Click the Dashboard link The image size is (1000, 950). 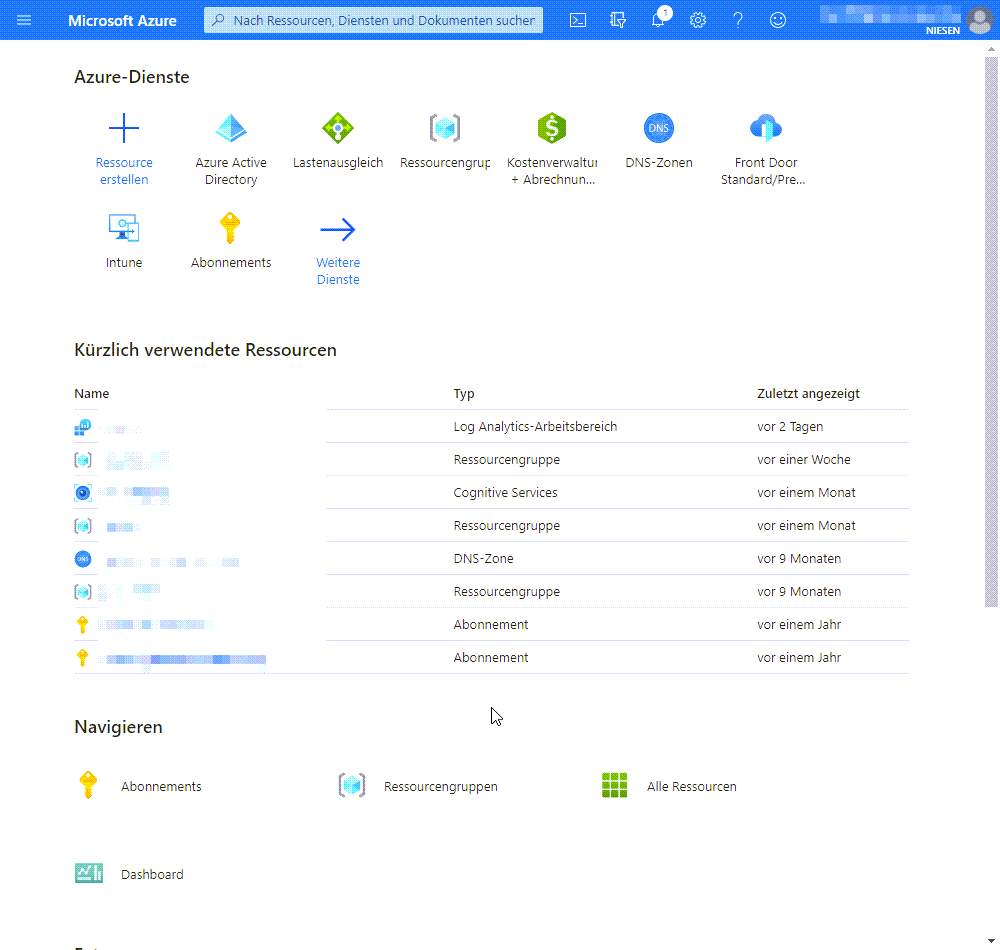[152, 875]
